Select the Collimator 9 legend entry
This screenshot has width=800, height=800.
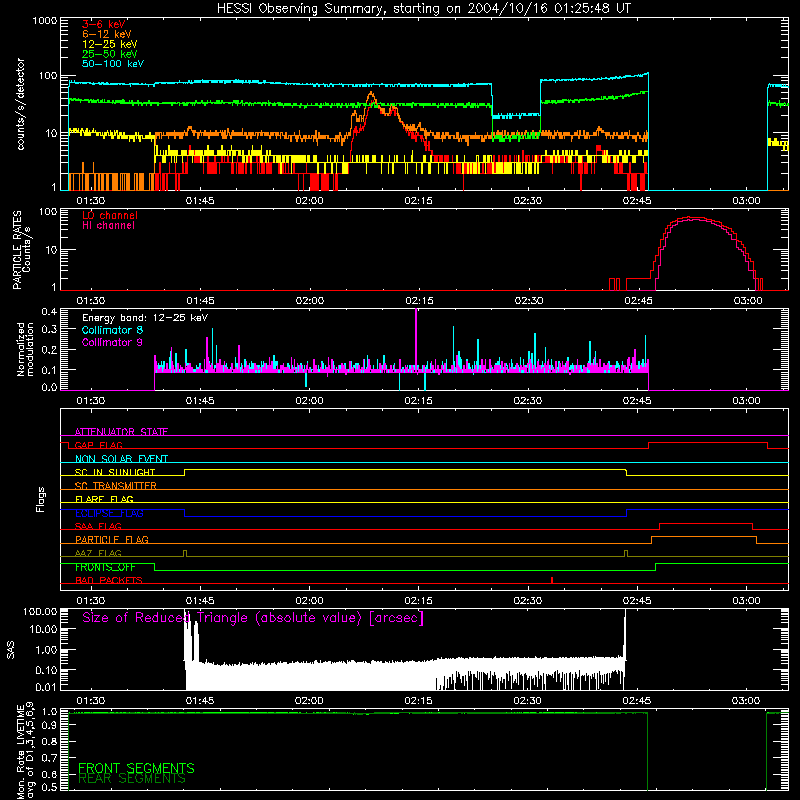pyautogui.click(x=112, y=342)
